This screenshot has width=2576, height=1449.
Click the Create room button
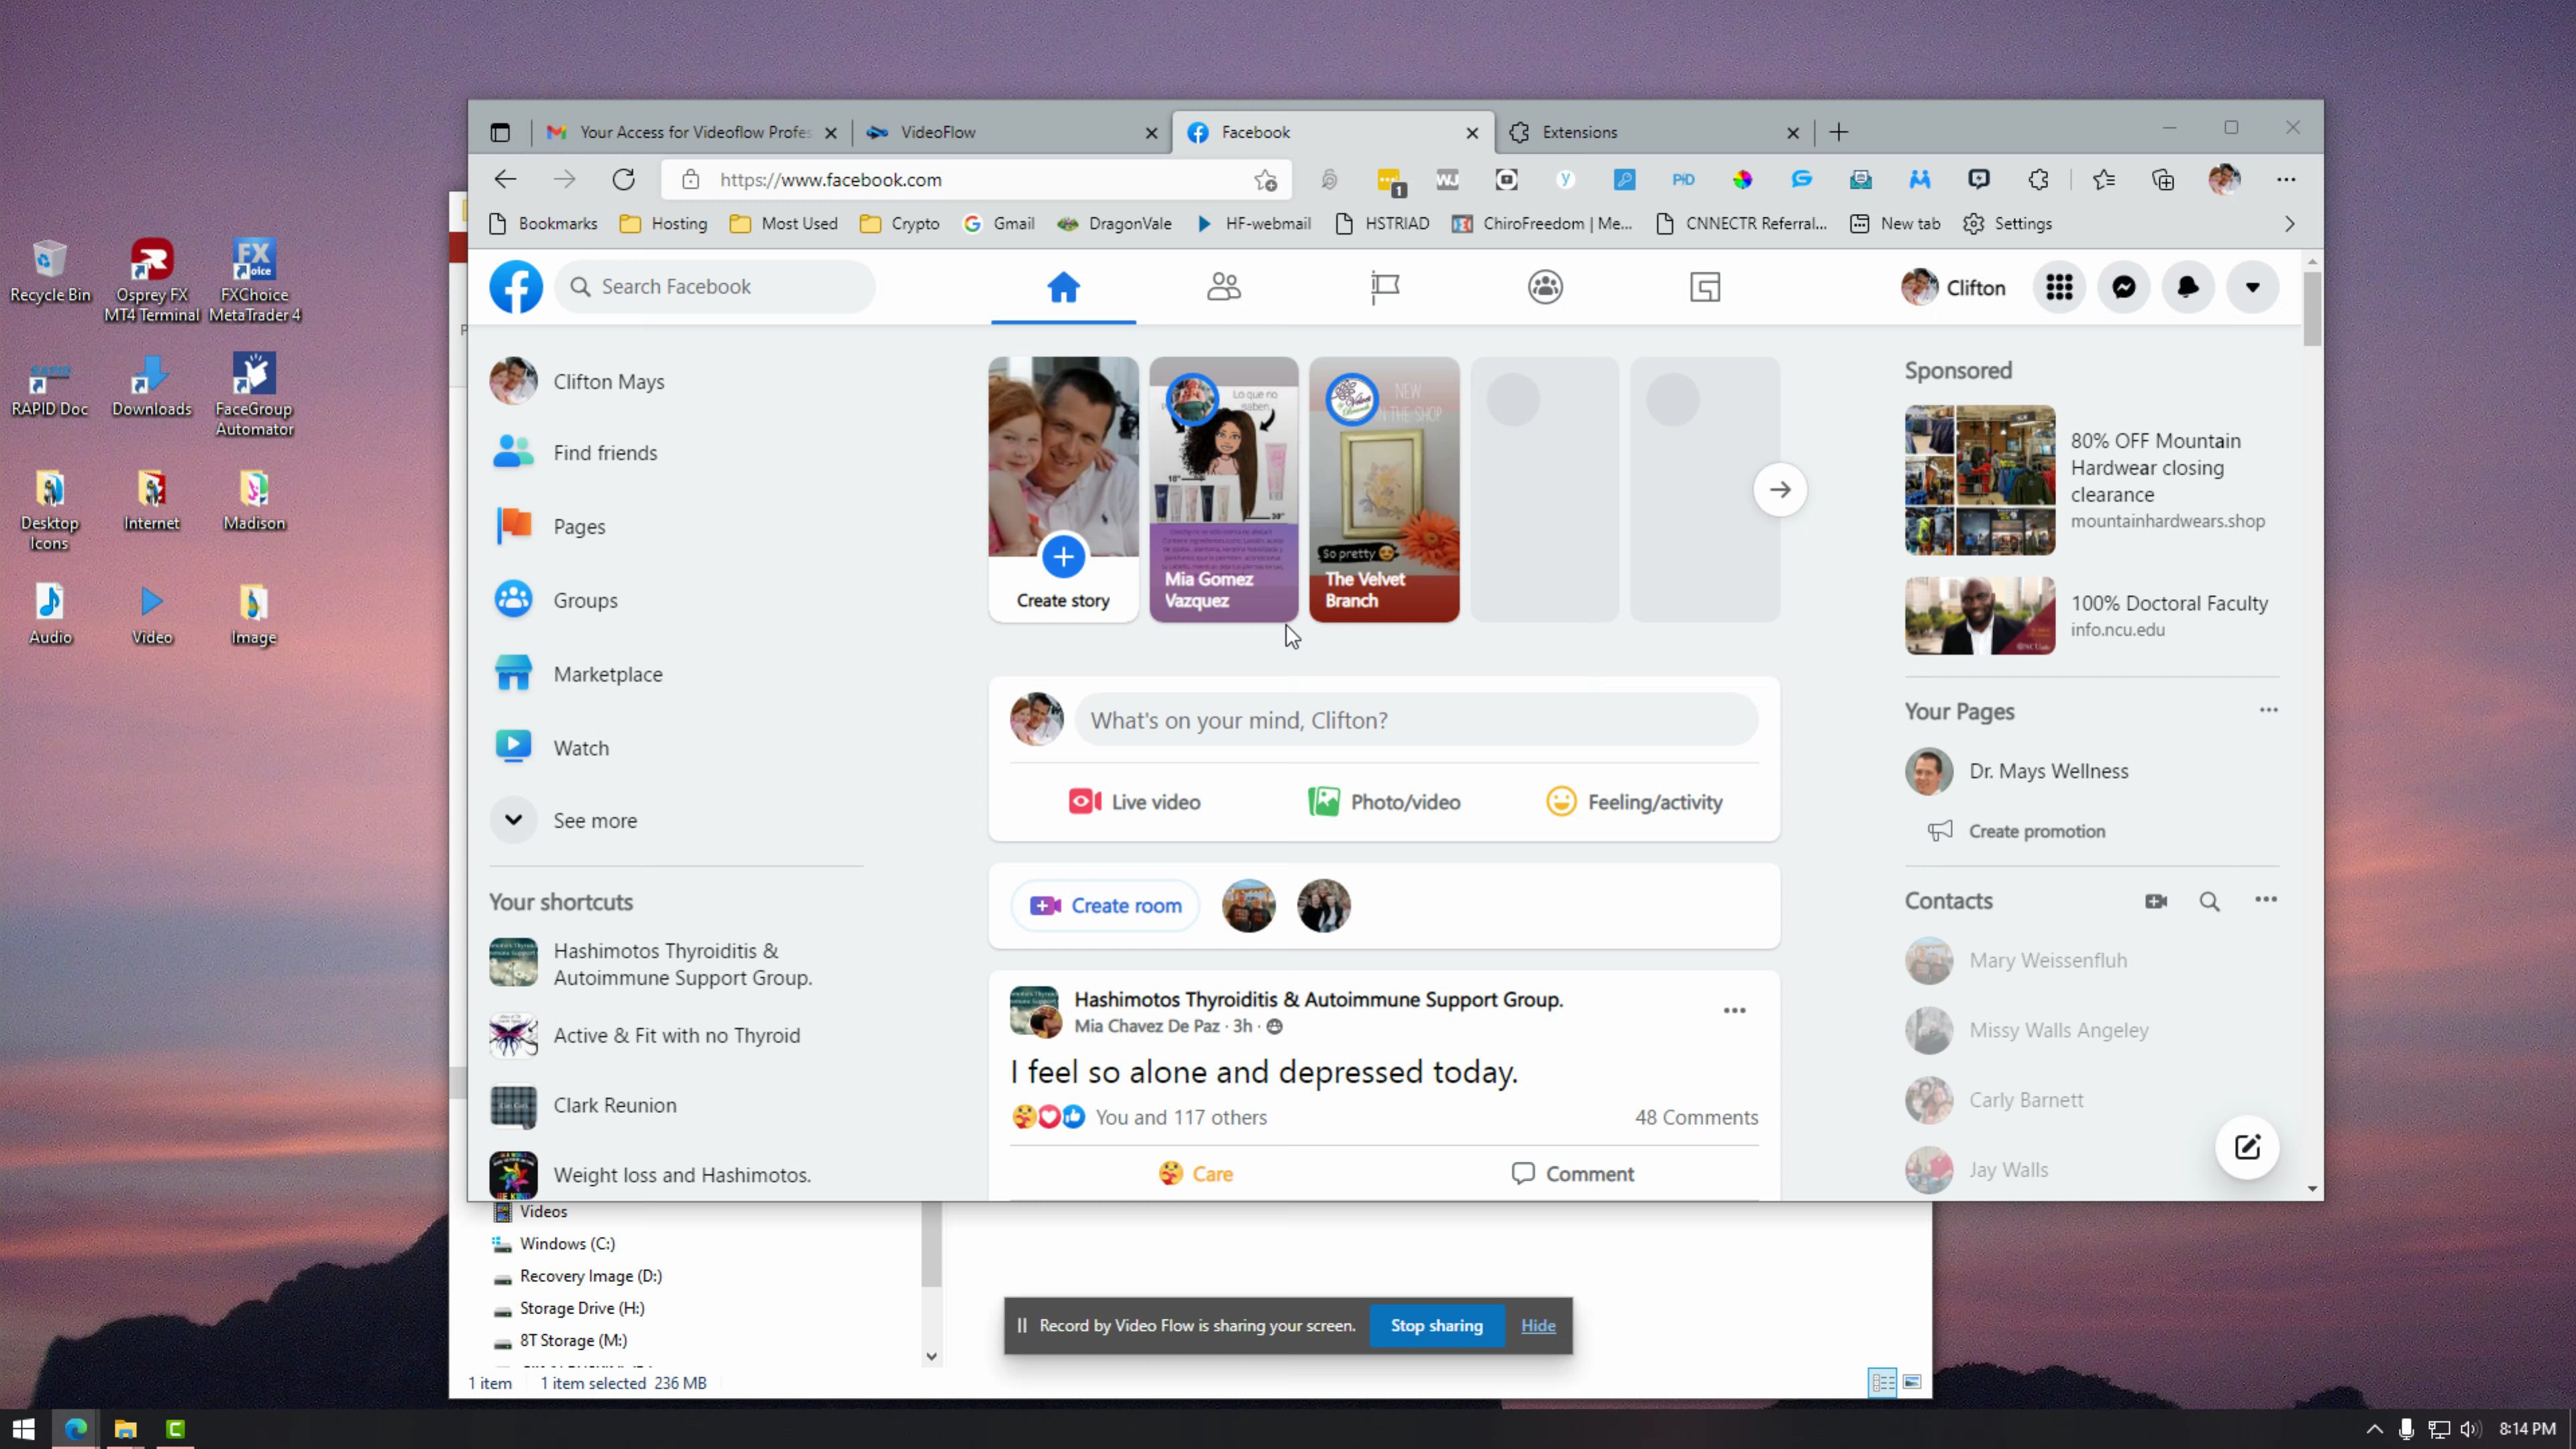(x=1105, y=905)
